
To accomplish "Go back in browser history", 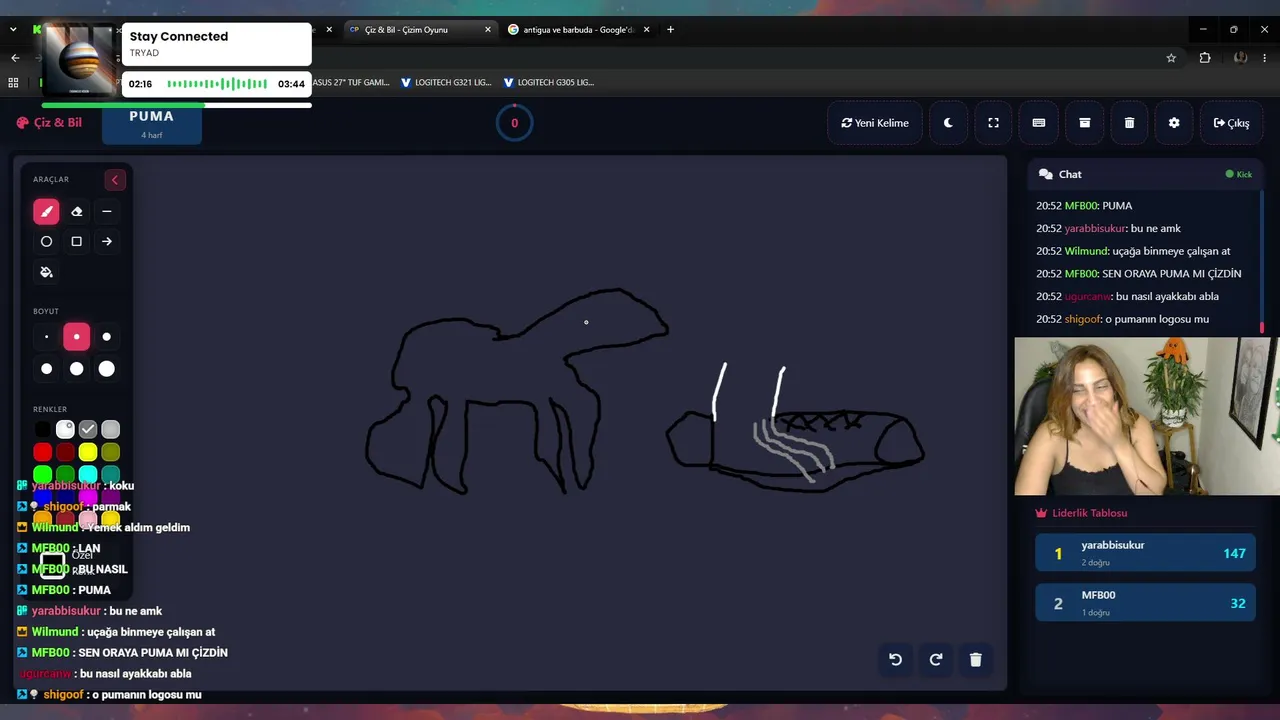I will [x=15, y=58].
